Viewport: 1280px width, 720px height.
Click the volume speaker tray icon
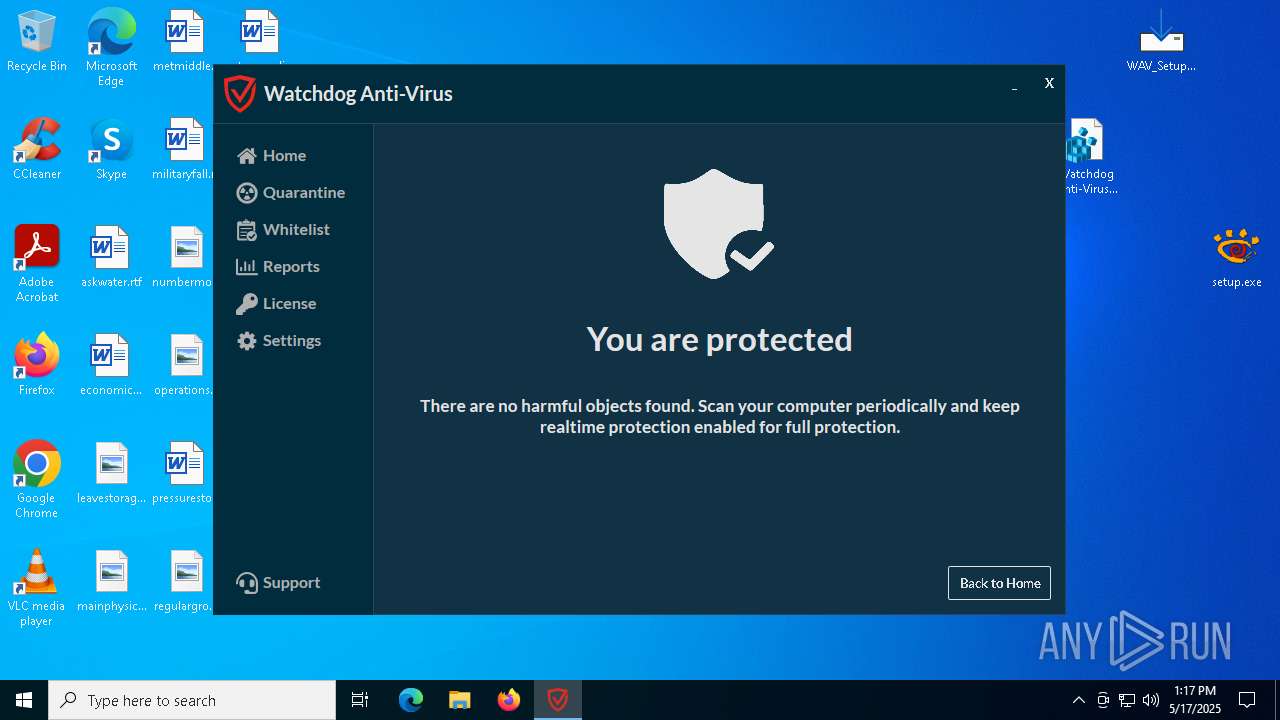pos(1151,700)
